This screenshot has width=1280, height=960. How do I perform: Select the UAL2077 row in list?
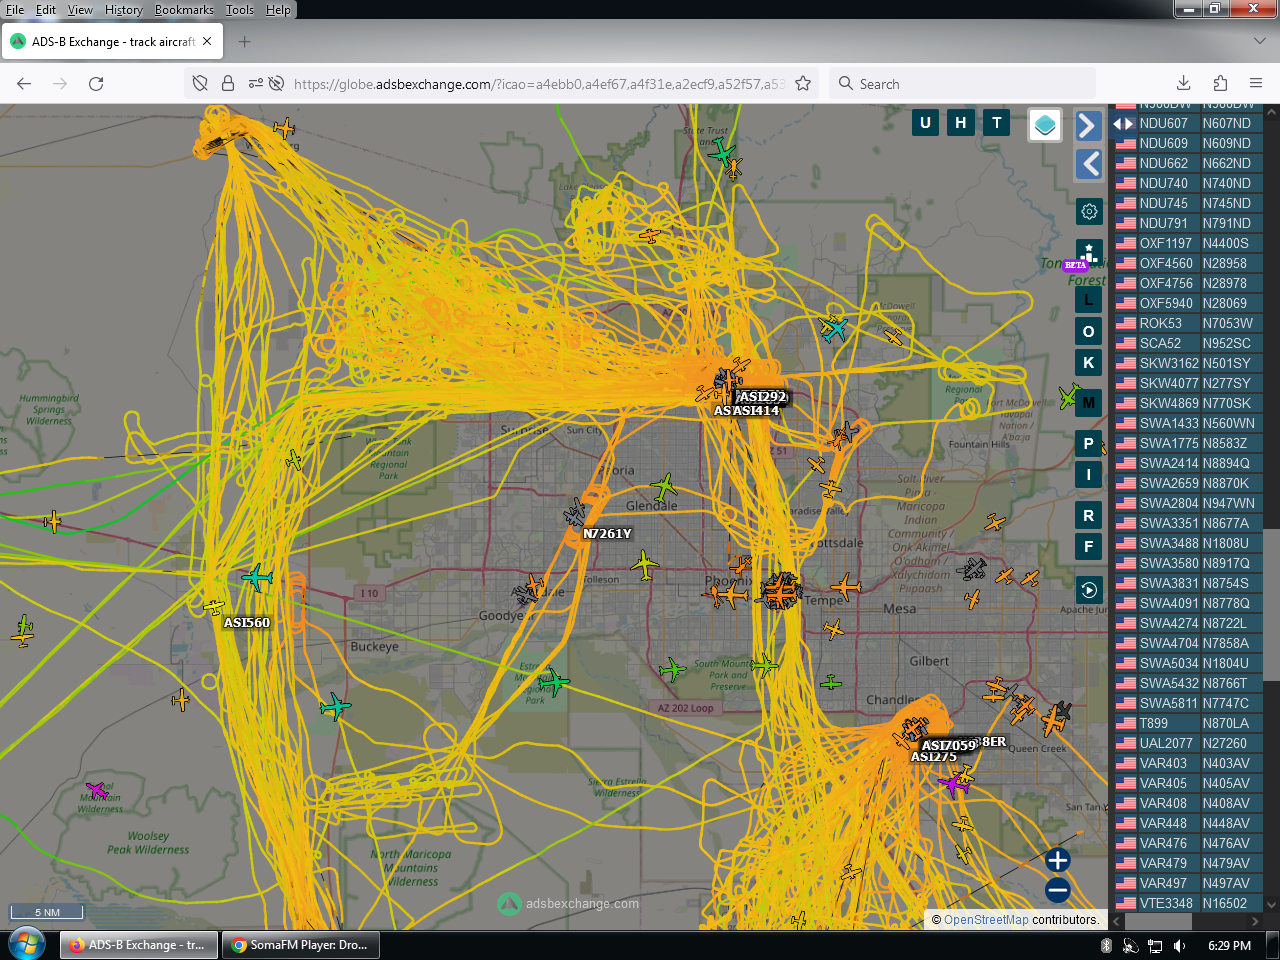tap(1188, 743)
